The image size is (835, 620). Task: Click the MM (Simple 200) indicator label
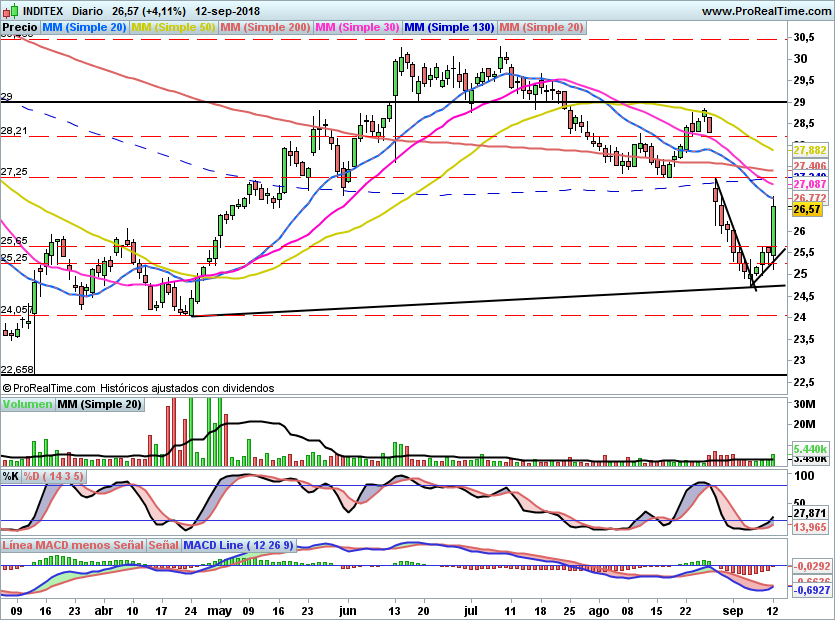(x=266, y=27)
